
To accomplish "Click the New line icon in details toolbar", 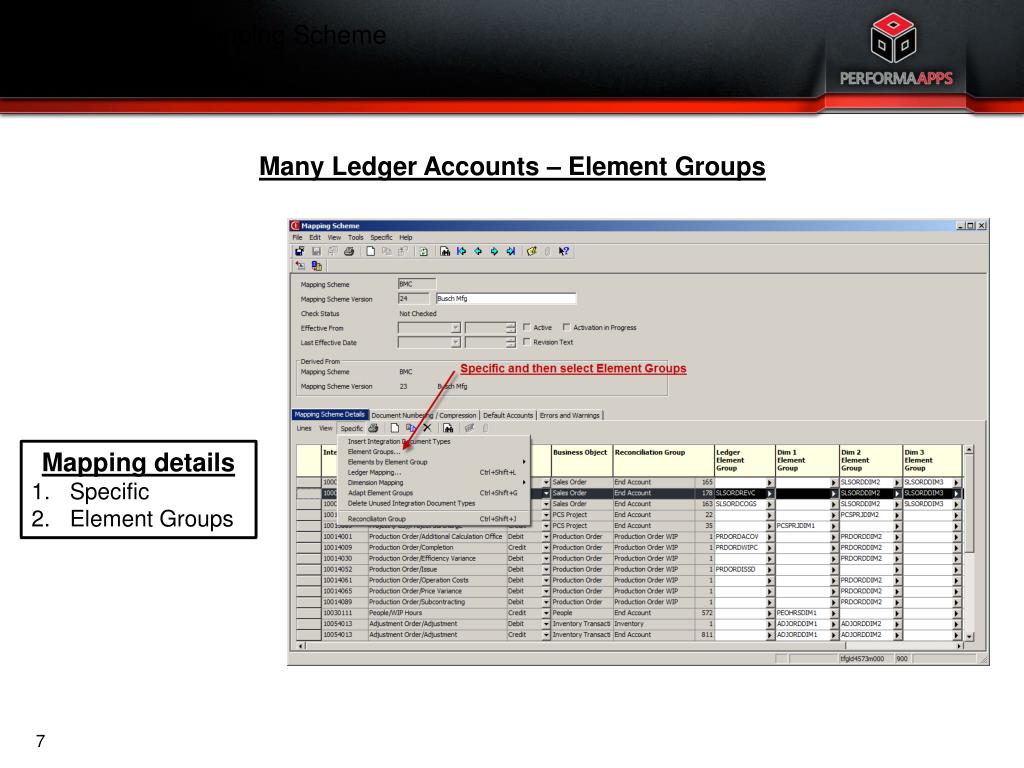I will pos(394,428).
